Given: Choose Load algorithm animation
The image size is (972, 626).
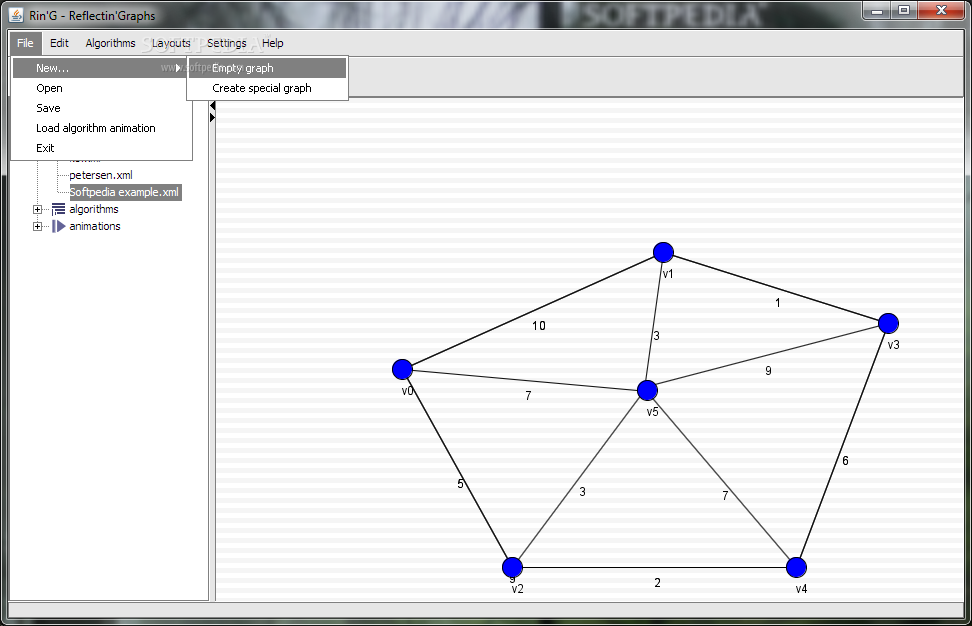Looking at the screenshot, I should [99, 128].
